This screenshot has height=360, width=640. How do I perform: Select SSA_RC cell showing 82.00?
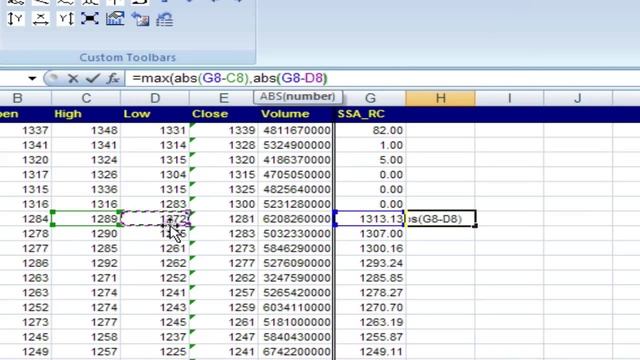[x=371, y=130]
